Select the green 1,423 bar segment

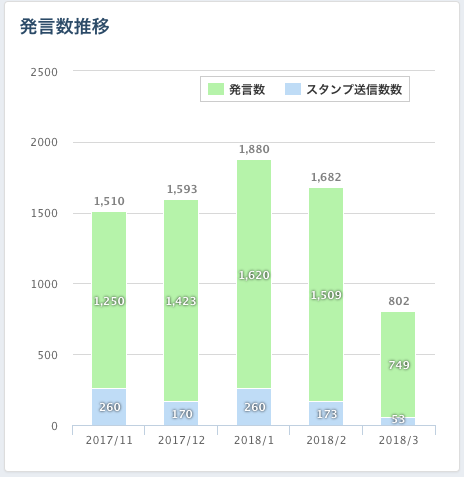181,301
